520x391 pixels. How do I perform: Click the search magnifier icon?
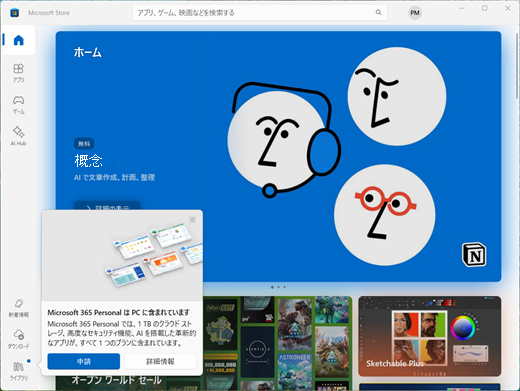(378, 12)
